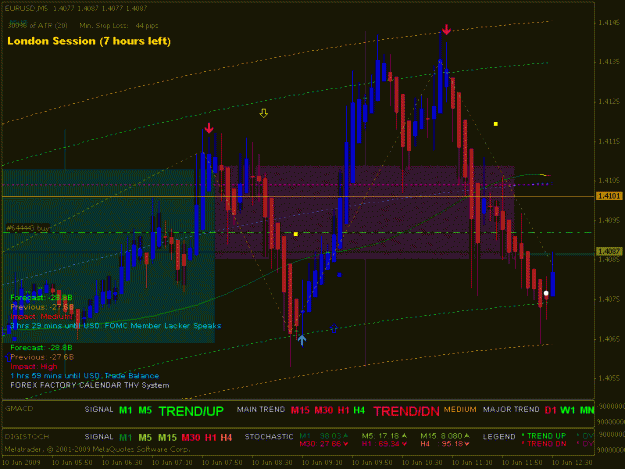Click H1 in the DIGISTOCH signal row
The image size is (625, 469).
(x=210, y=438)
